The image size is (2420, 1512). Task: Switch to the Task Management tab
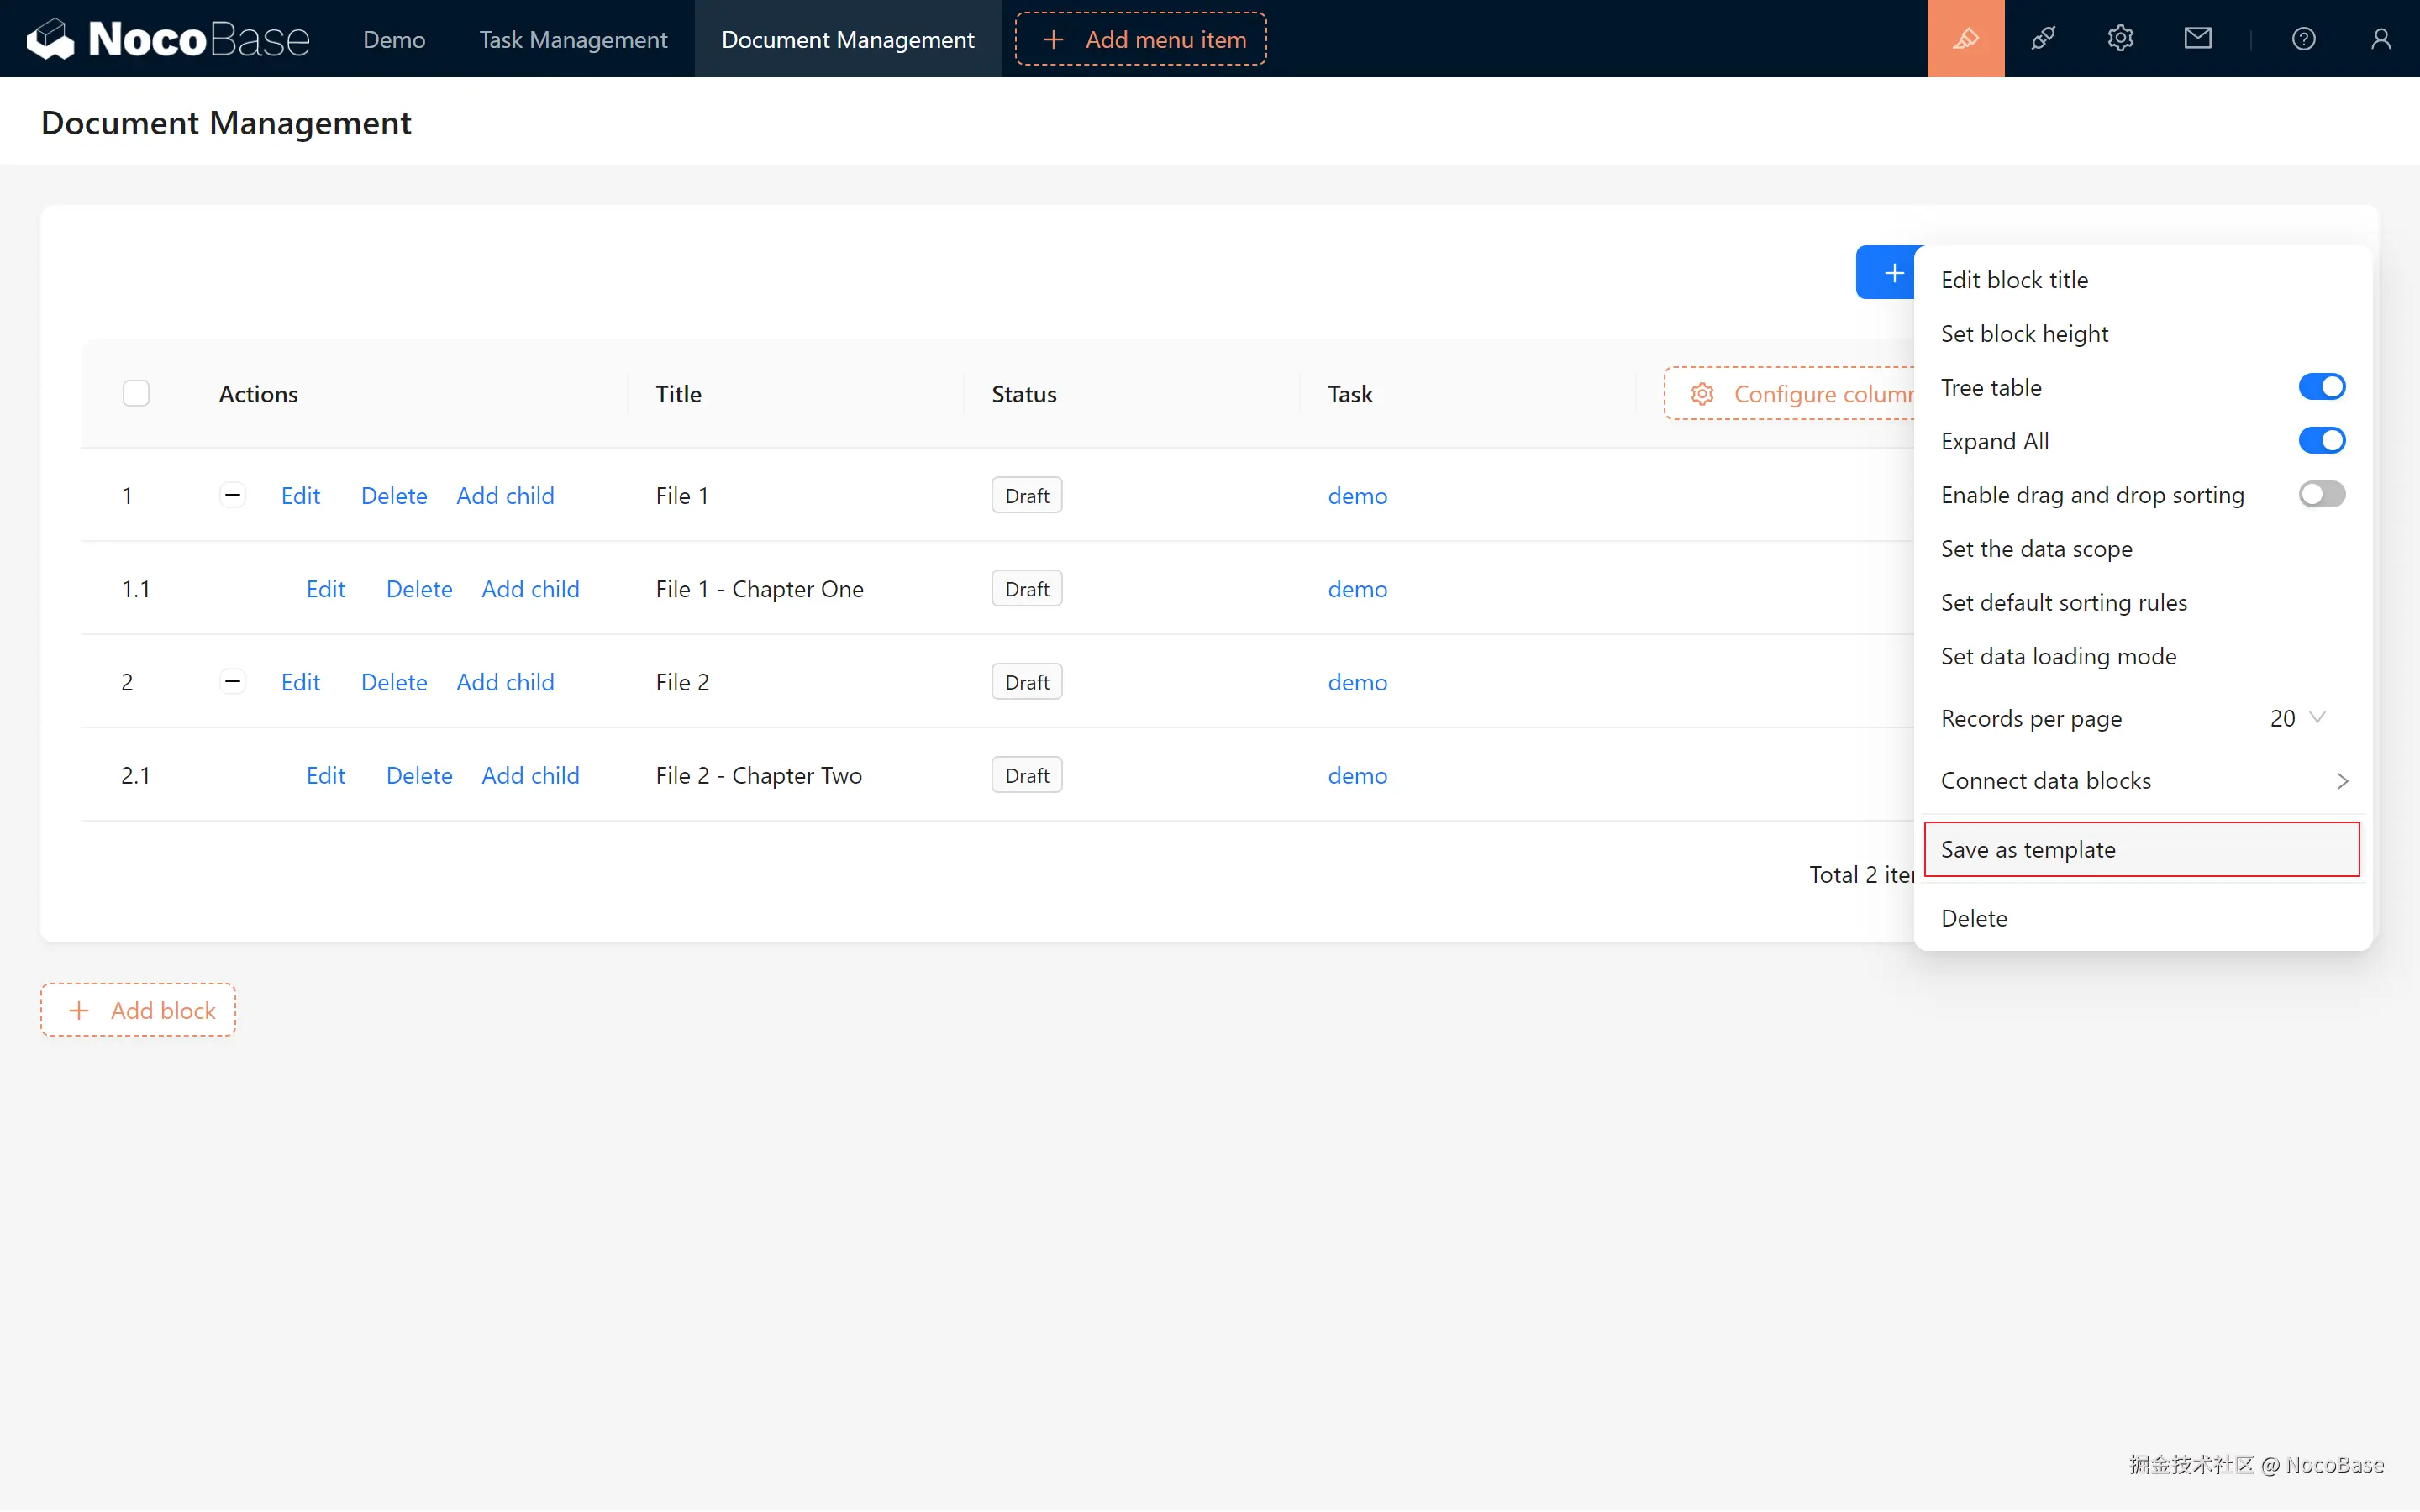tap(572, 39)
